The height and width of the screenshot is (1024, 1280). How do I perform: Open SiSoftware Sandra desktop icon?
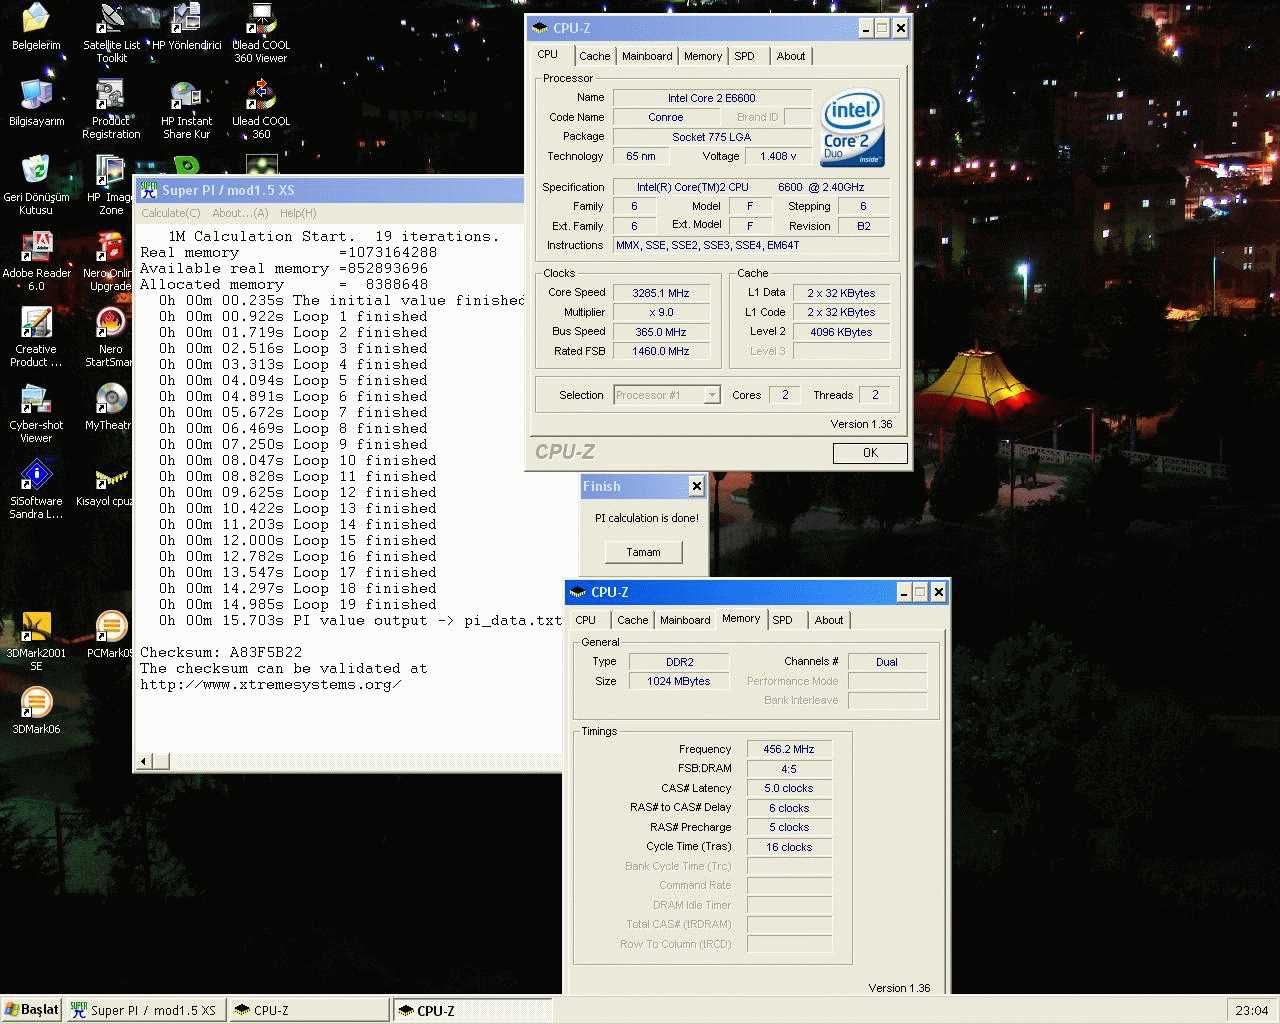36,489
